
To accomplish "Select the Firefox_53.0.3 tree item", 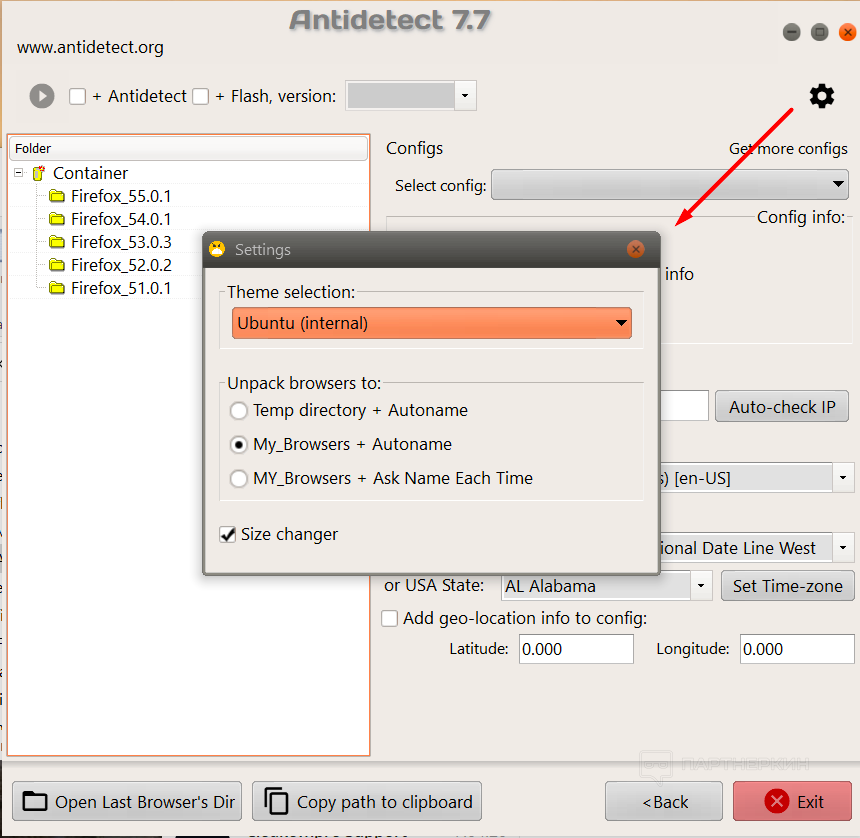I will tap(121, 242).
